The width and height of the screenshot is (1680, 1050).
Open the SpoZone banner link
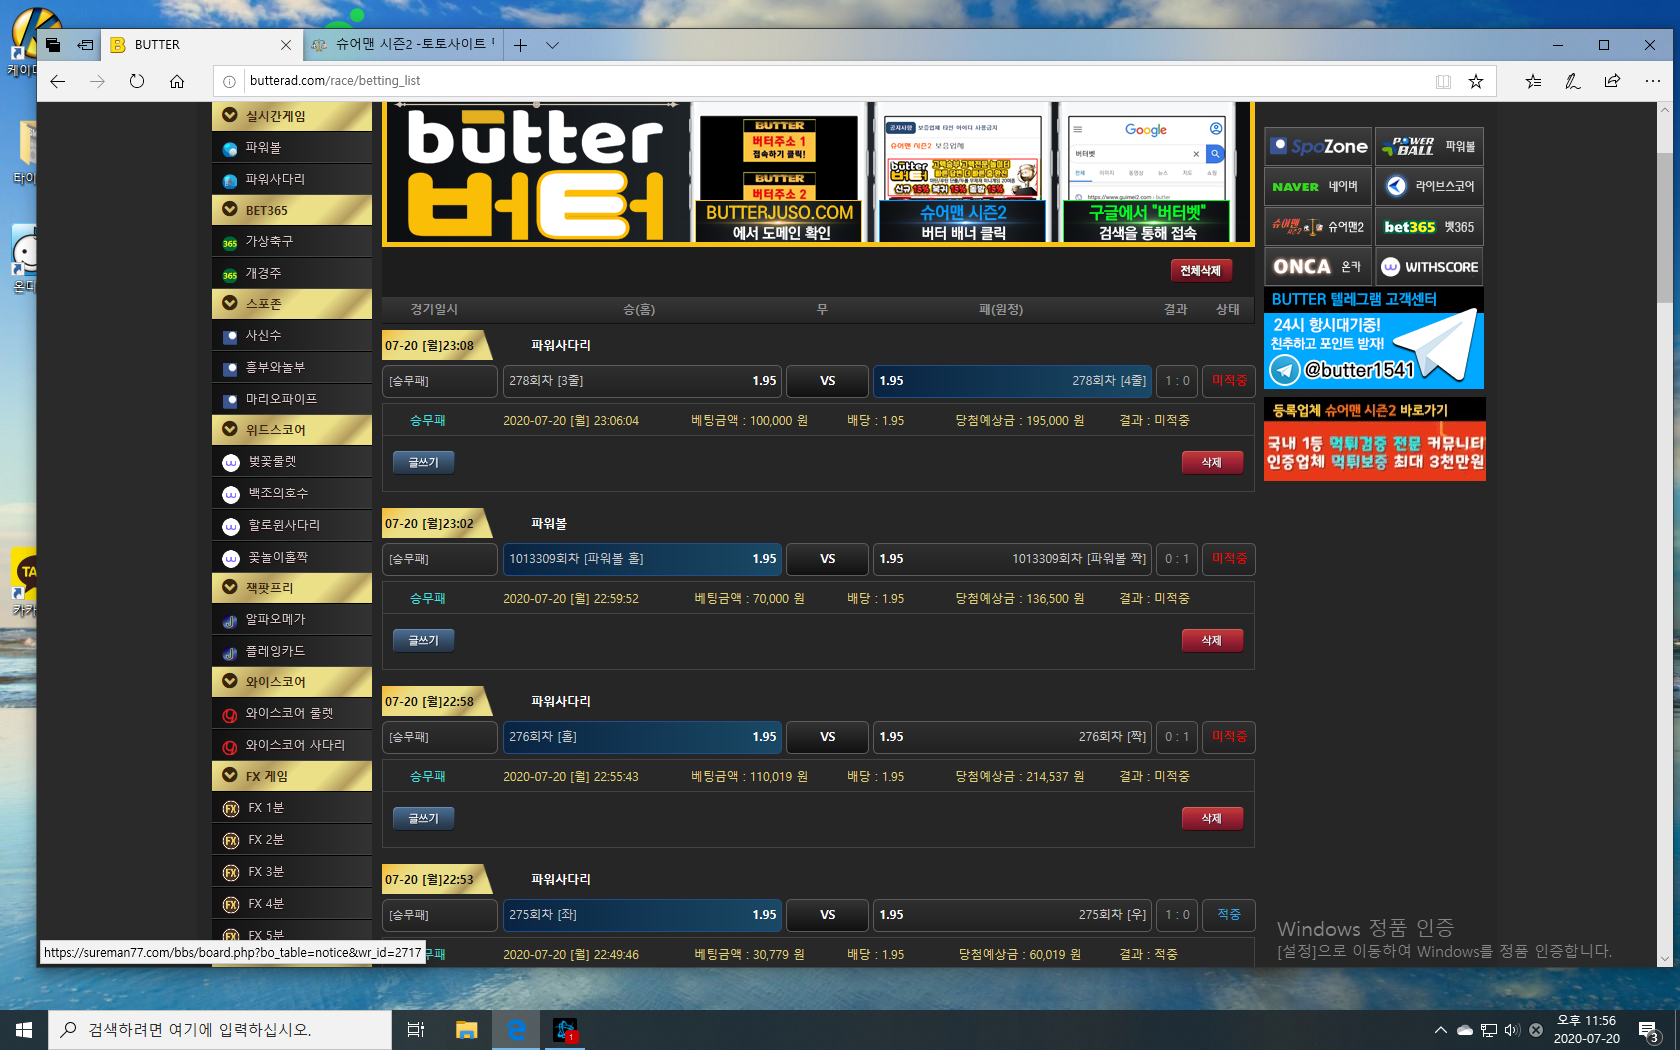[1318, 146]
